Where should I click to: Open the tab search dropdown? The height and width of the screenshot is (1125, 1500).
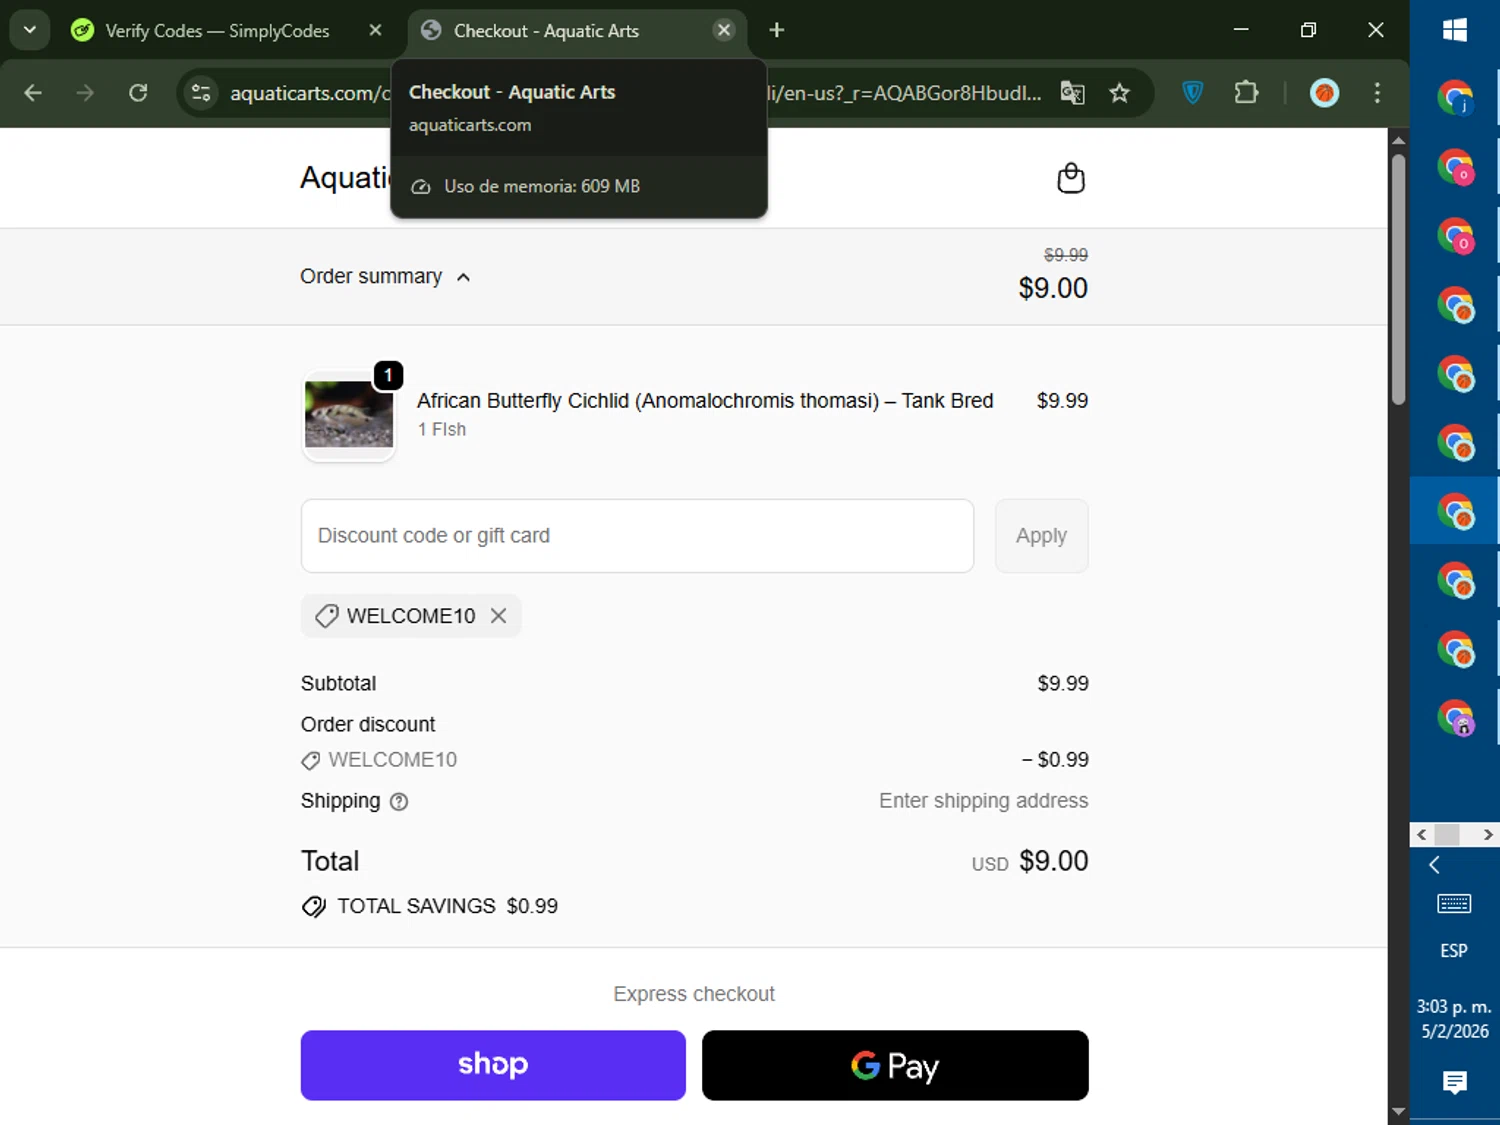tap(30, 30)
